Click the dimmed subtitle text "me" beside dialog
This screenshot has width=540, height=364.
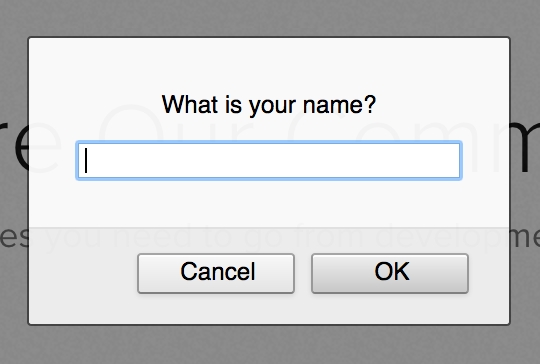click(x=525, y=238)
